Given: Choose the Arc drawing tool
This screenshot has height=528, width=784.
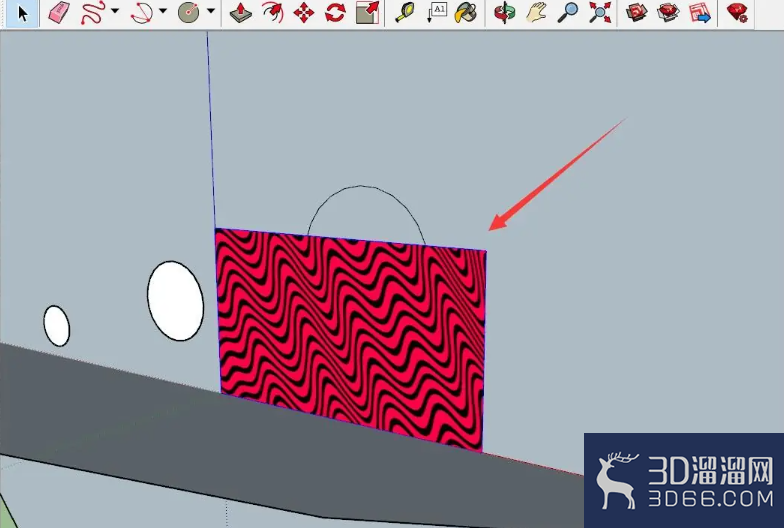Looking at the screenshot, I should pos(142,12).
